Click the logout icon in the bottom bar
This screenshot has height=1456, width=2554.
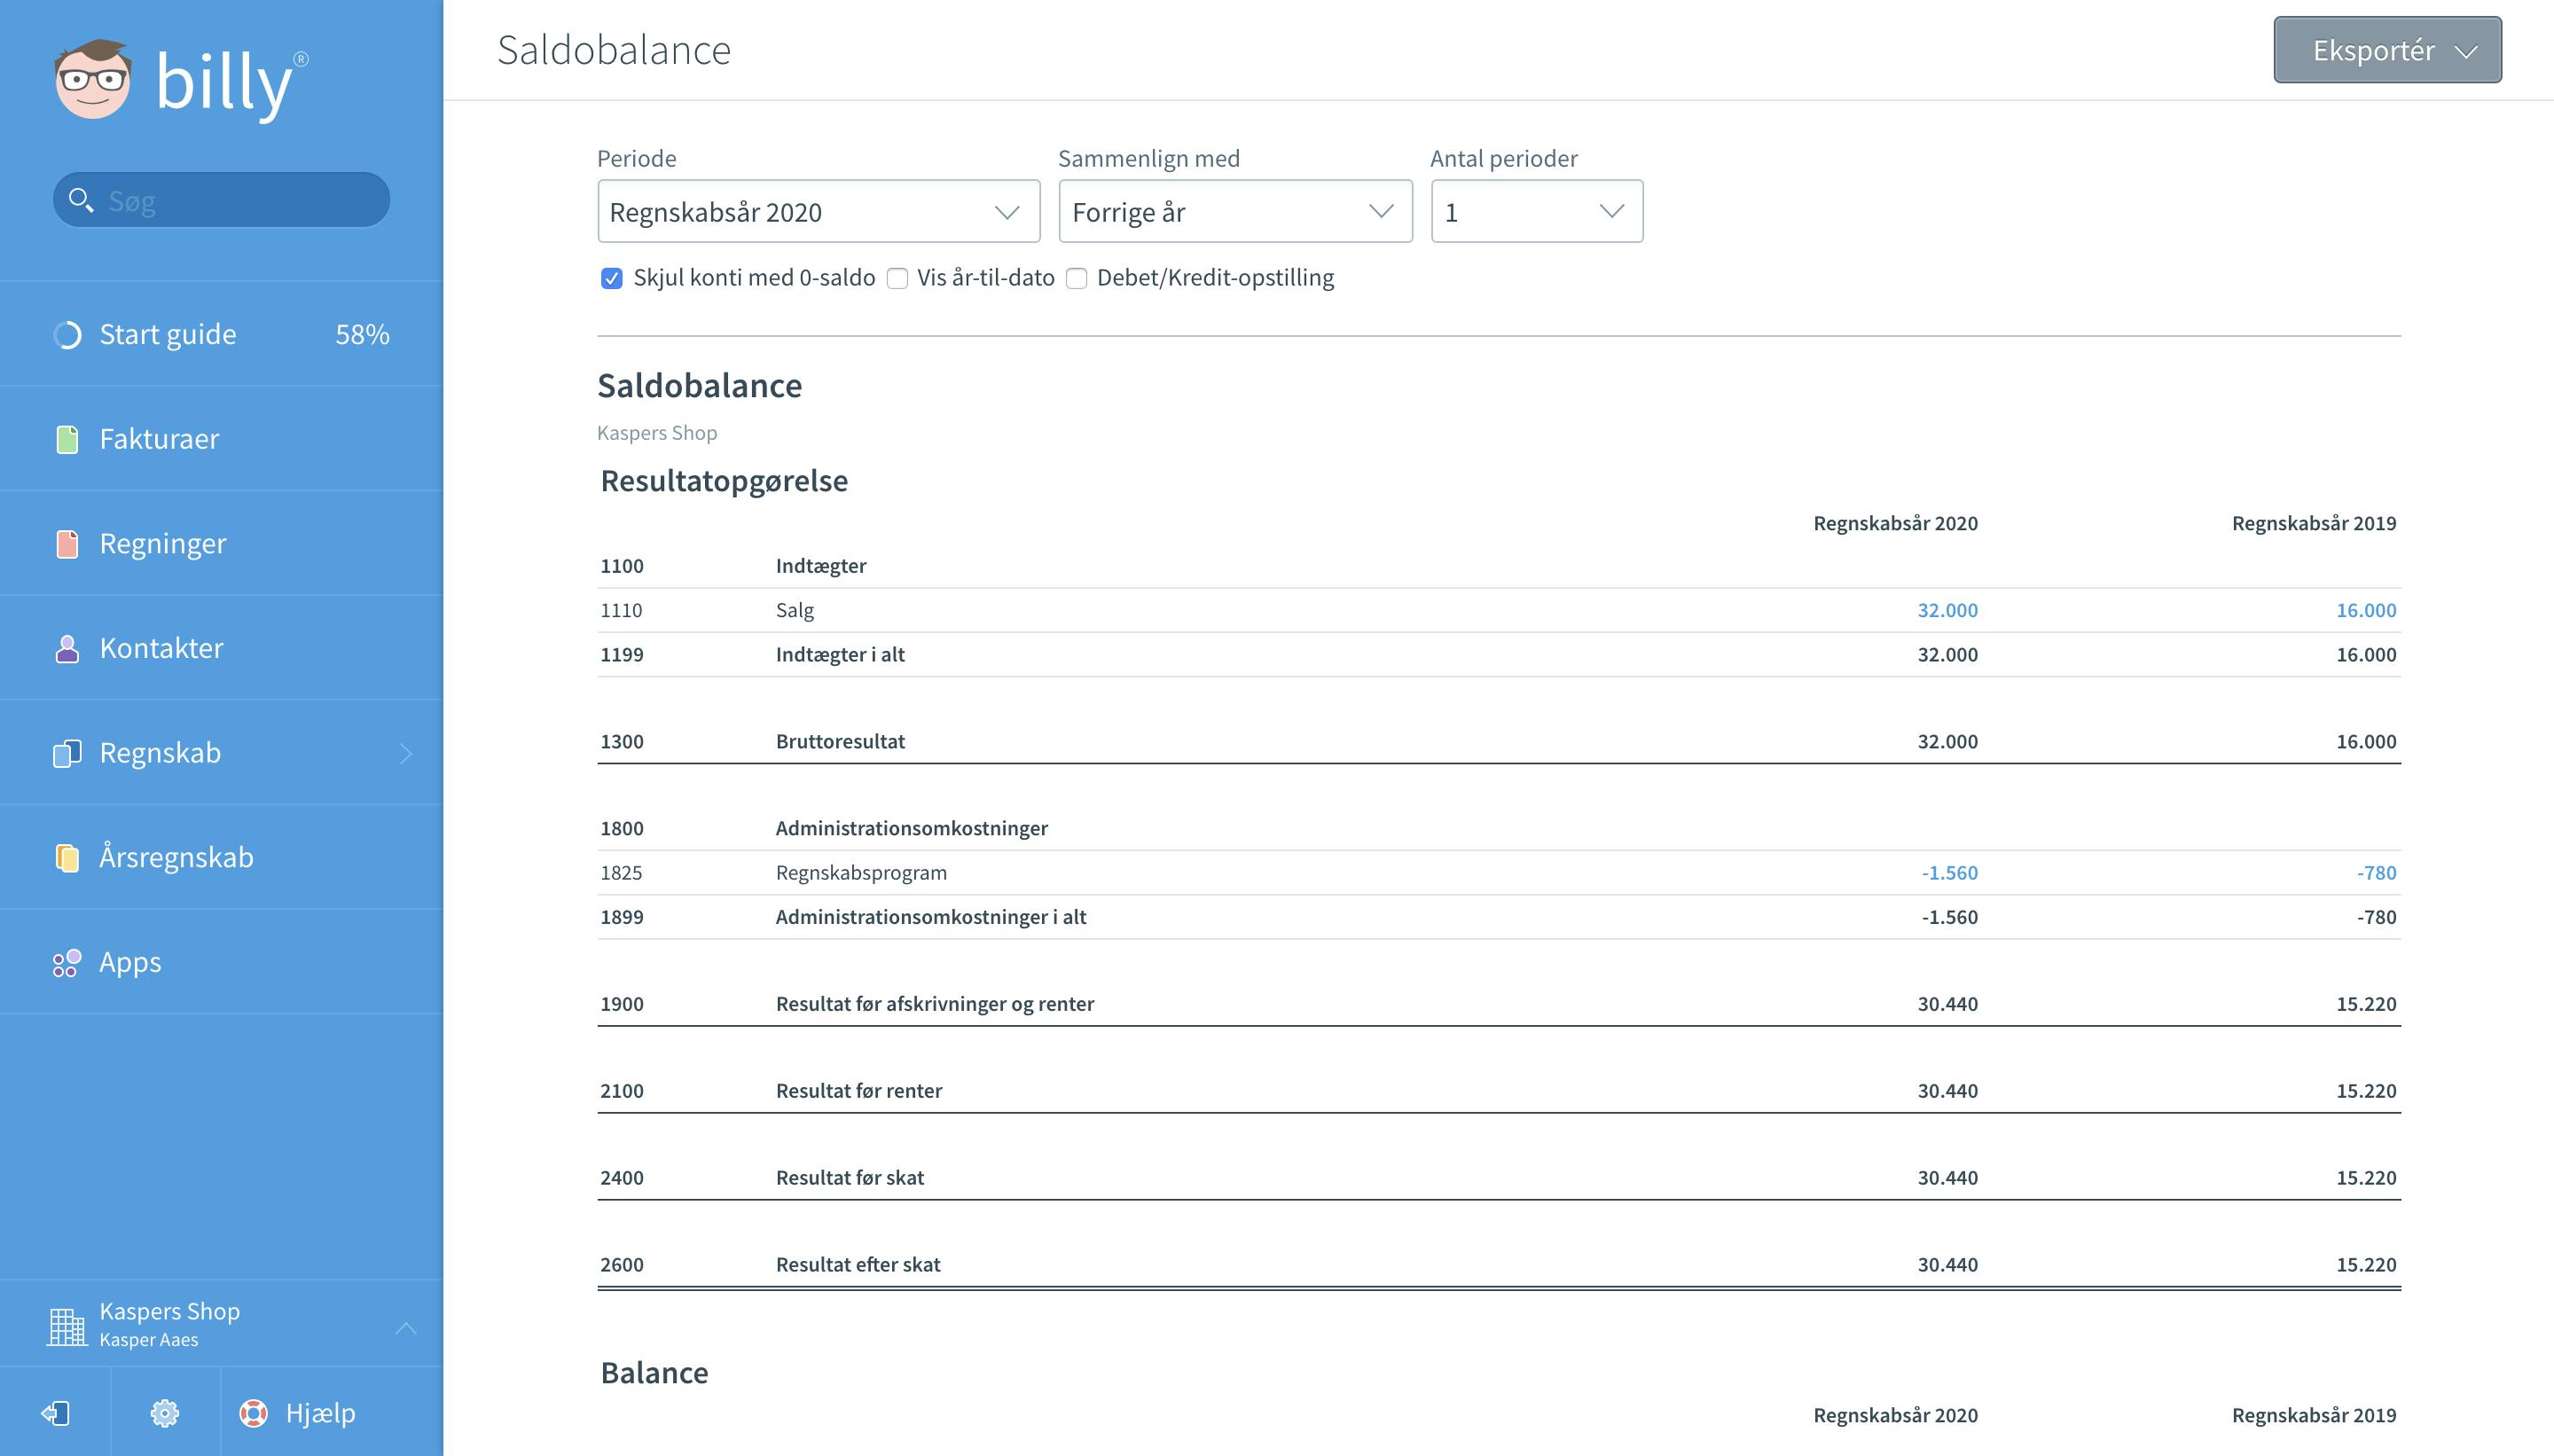pos(55,1413)
